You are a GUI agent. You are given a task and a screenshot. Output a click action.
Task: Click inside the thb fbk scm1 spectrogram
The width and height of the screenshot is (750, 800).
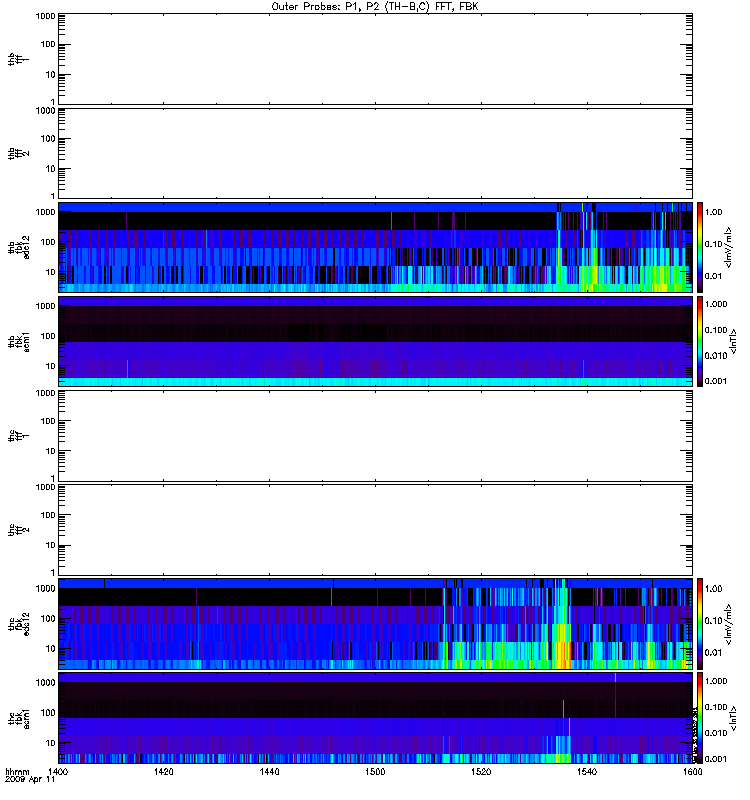point(375,341)
